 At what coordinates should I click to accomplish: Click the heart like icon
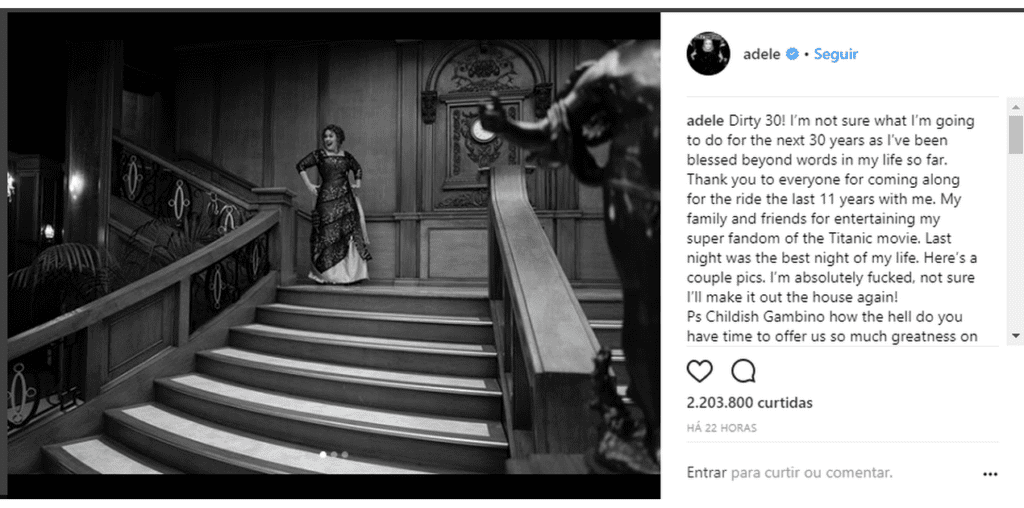(699, 371)
